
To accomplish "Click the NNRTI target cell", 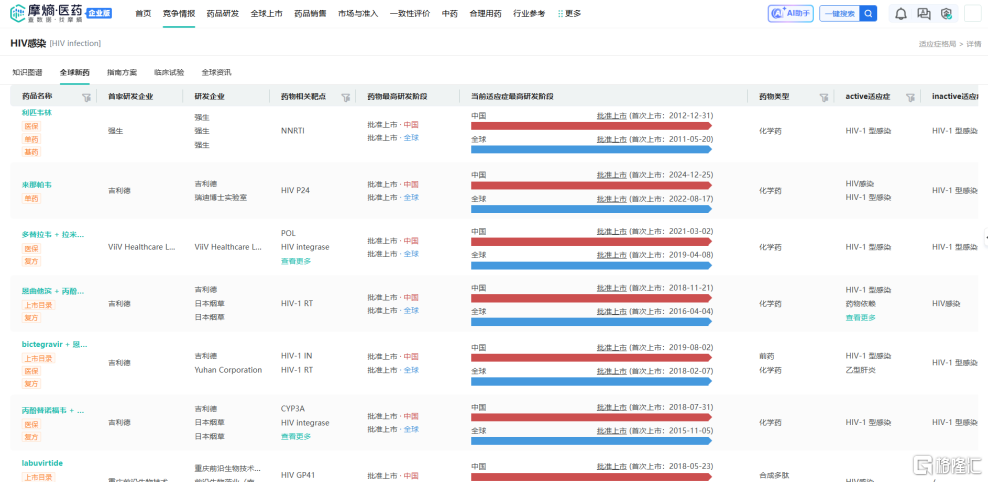I will coord(292,131).
